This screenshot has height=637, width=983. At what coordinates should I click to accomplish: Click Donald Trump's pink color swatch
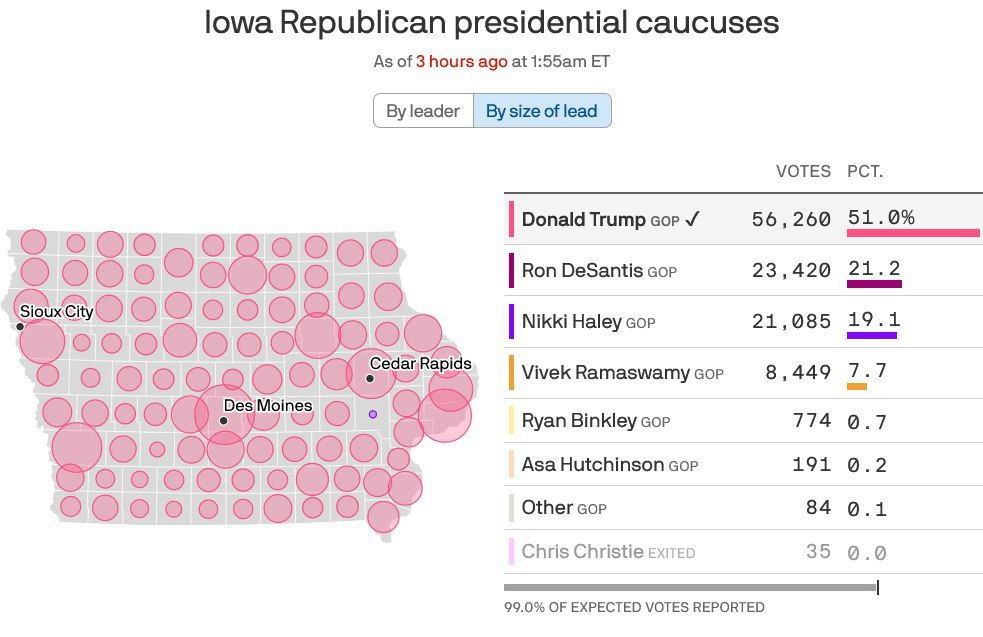pyautogui.click(x=512, y=219)
